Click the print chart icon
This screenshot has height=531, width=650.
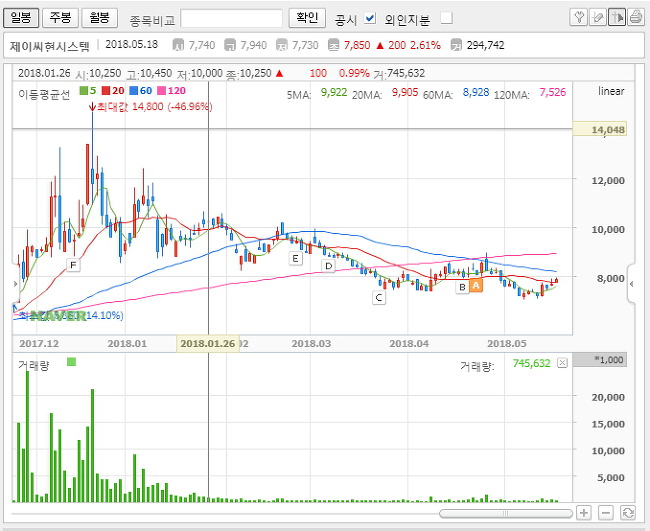point(635,17)
